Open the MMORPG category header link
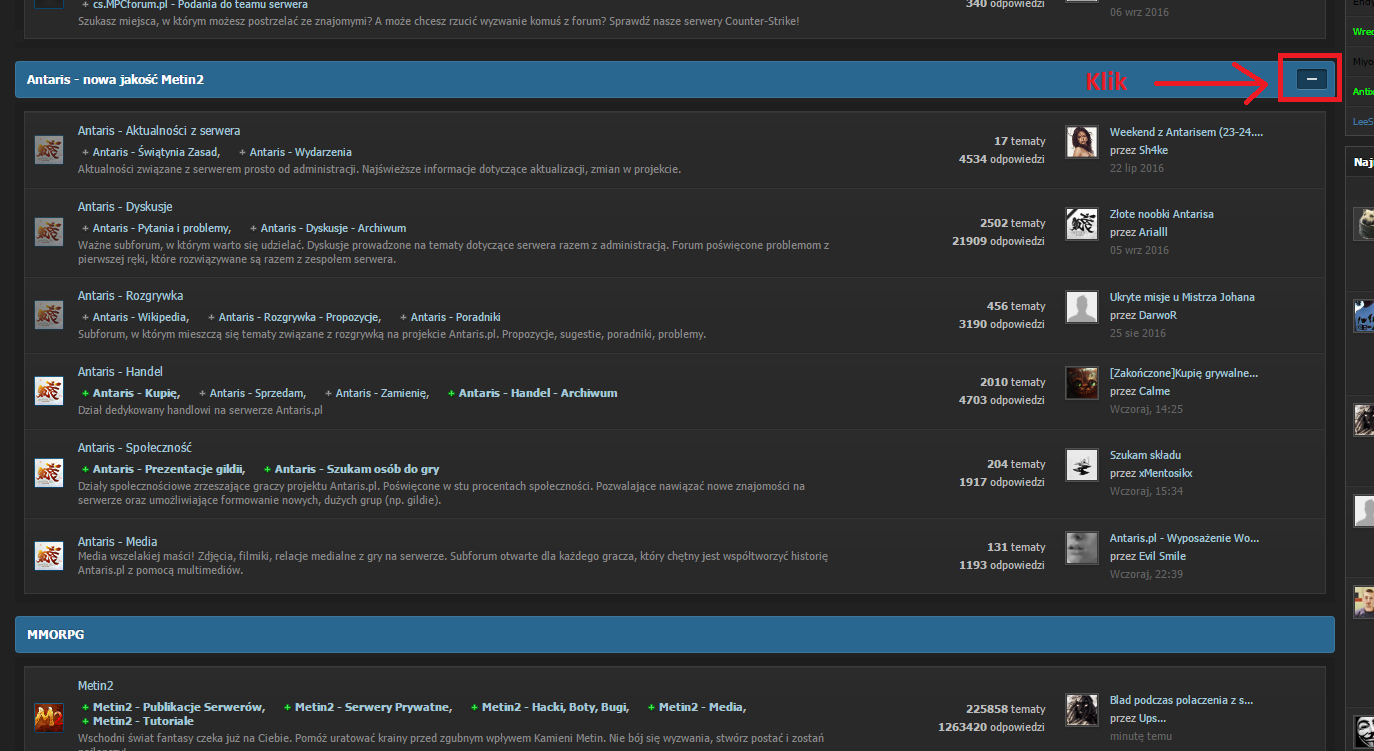 (x=55, y=634)
